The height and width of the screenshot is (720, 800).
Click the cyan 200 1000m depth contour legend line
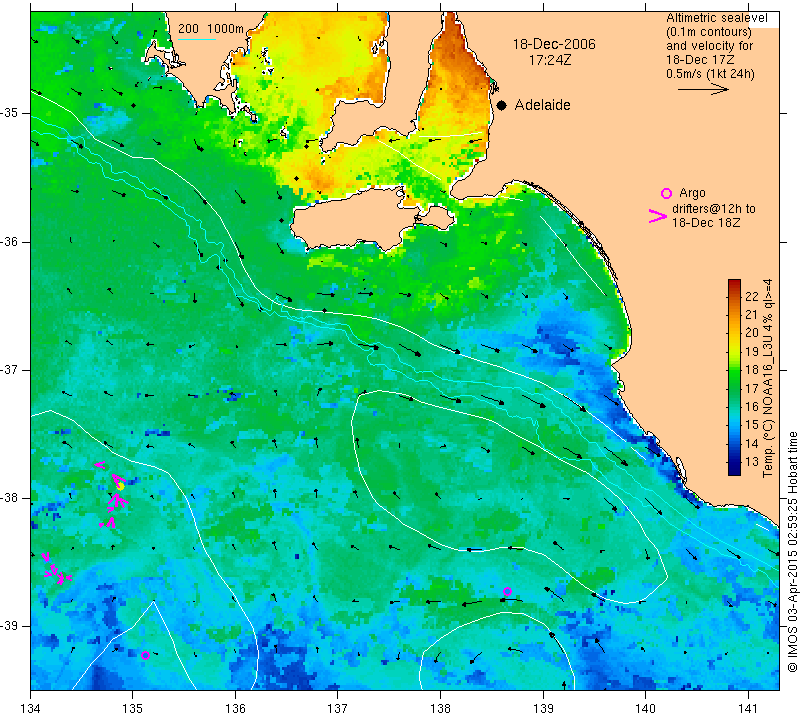196,39
